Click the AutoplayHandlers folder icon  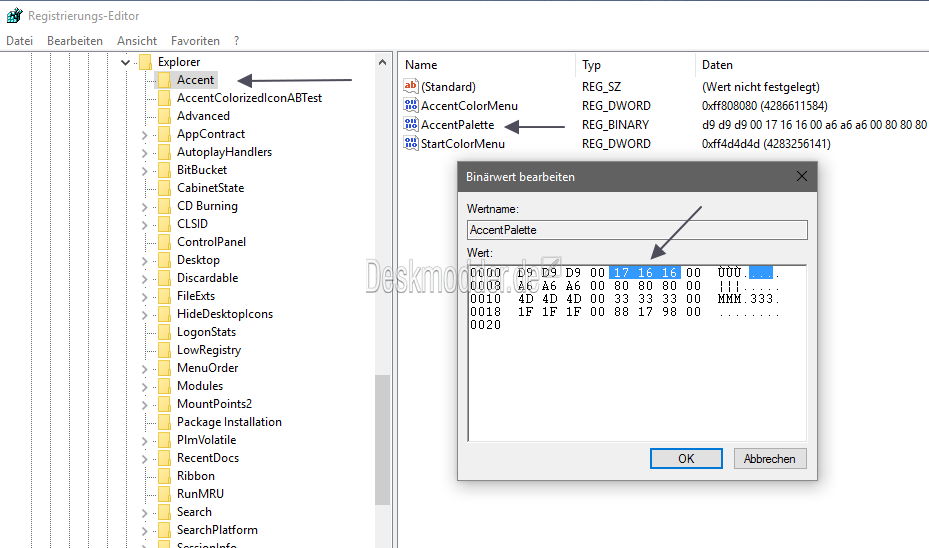(165, 152)
